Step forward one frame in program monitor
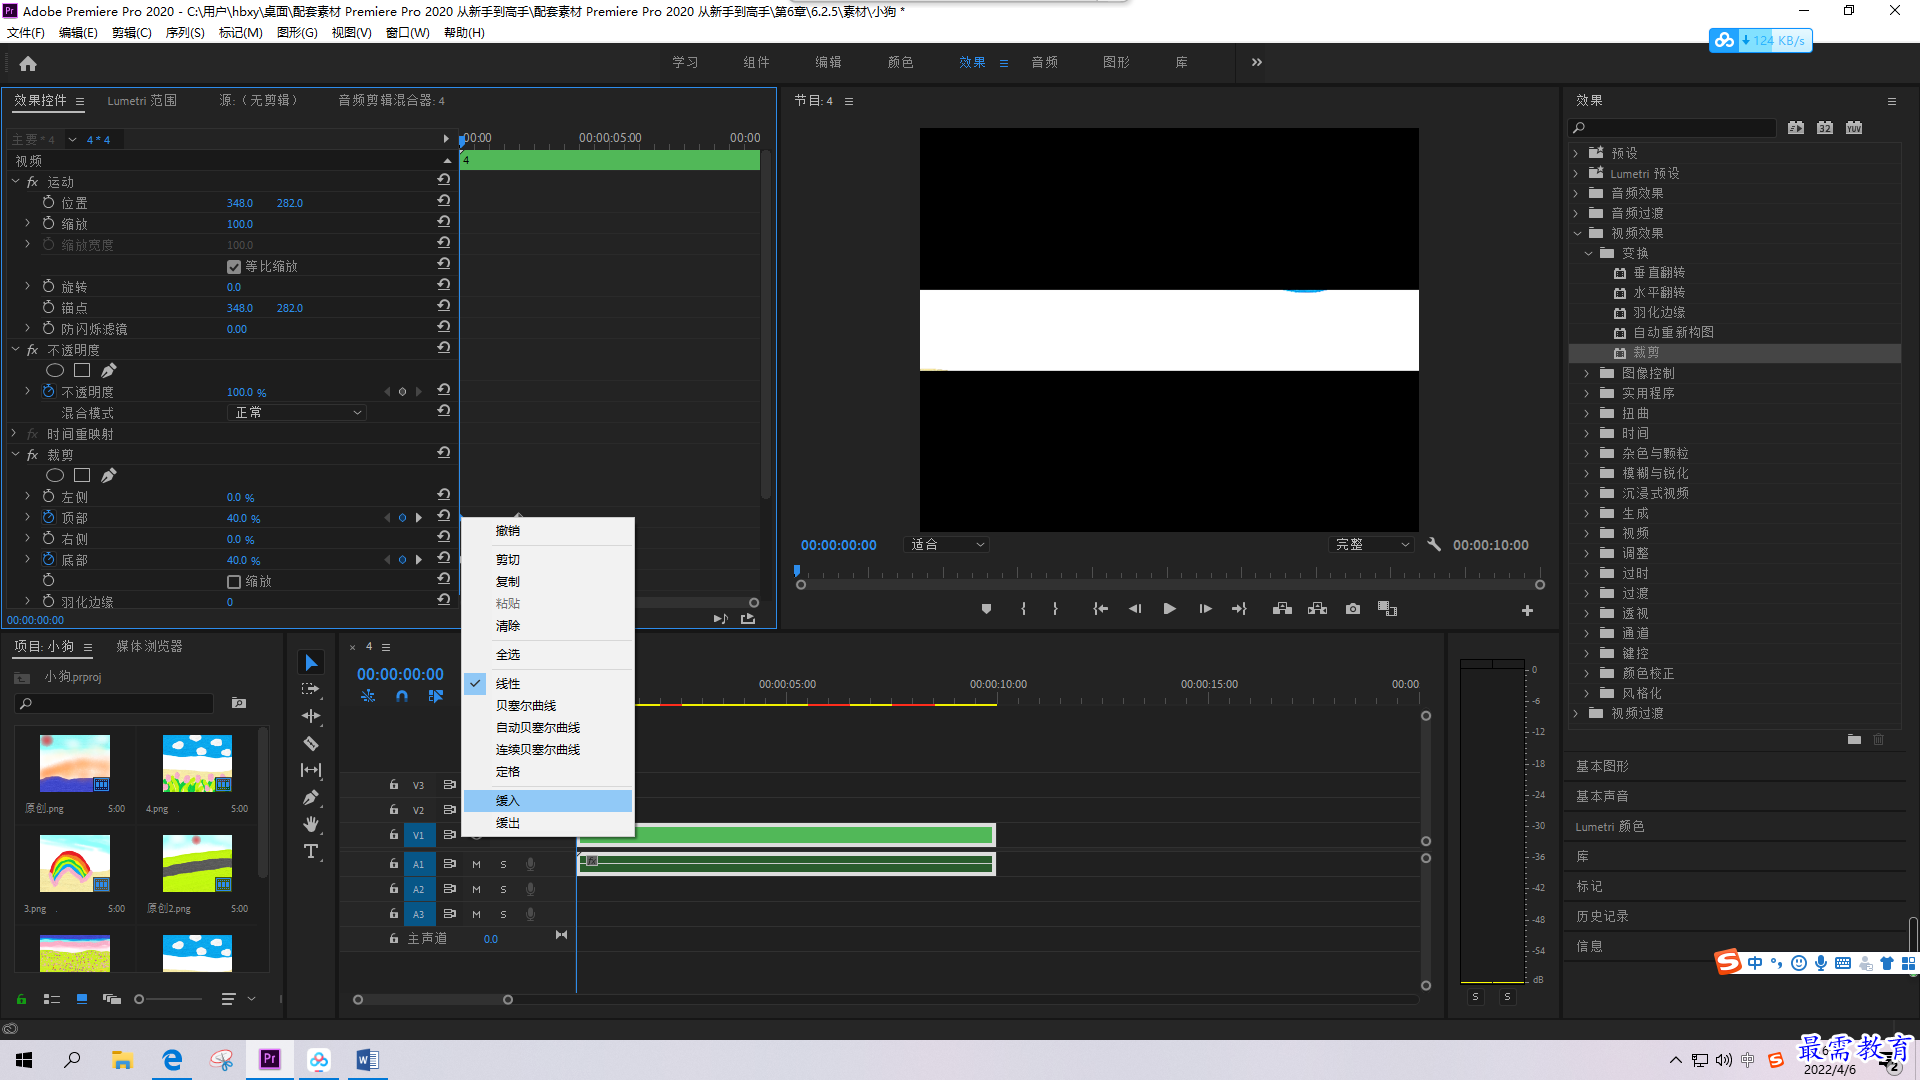Viewport: 1920px width, 1080px height. click(x=1205, y=609)
